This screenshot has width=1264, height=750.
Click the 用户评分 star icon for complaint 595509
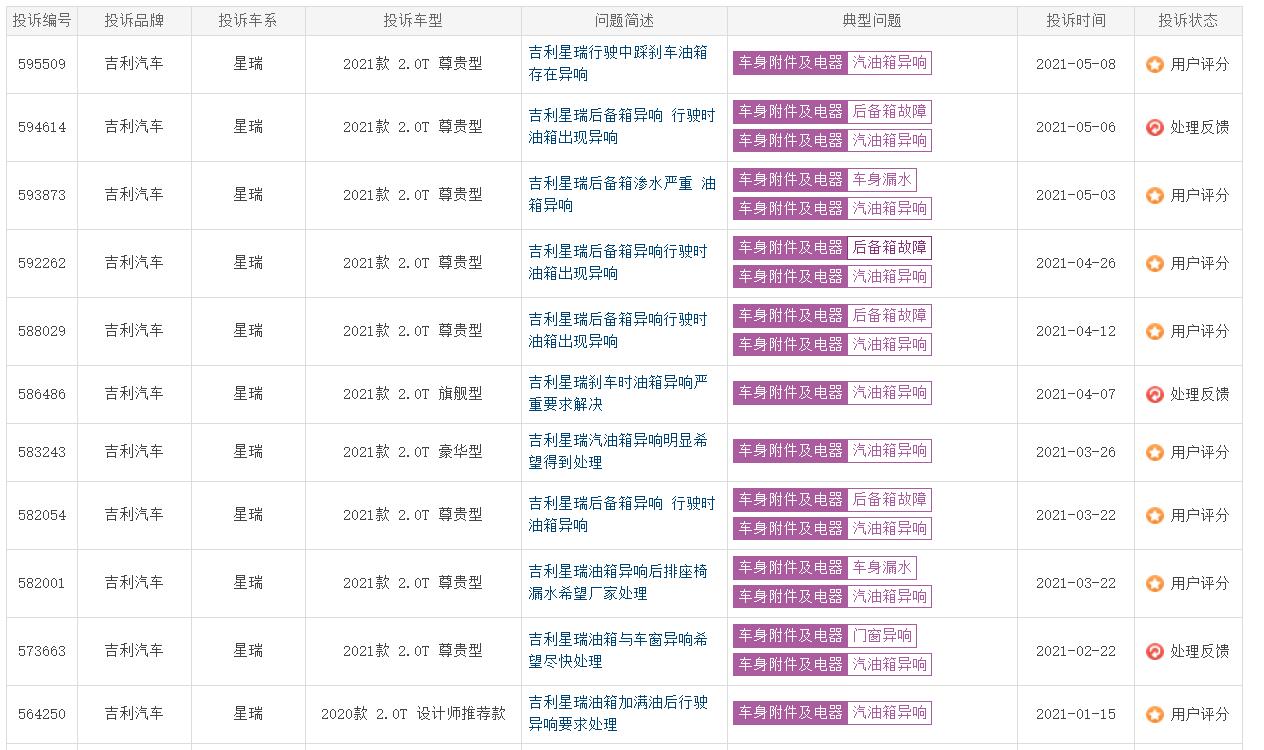tap(1155, 64)
